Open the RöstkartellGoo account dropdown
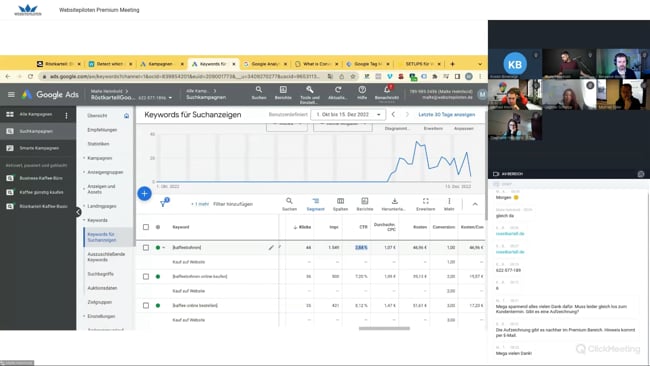Viewport: 650px width, 366px height. coord(131,97)
